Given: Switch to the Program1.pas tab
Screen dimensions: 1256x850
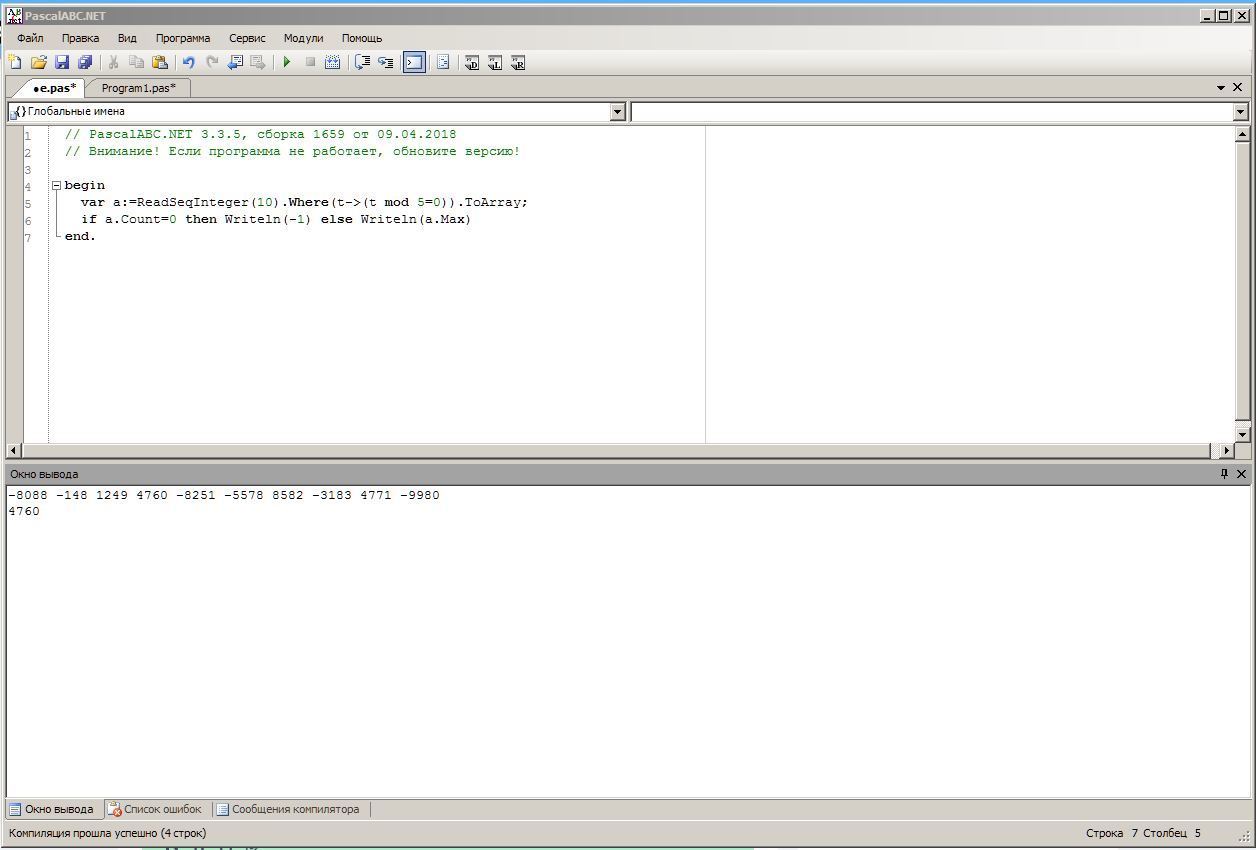Looking at the screenshot, I should pos(138,88).
